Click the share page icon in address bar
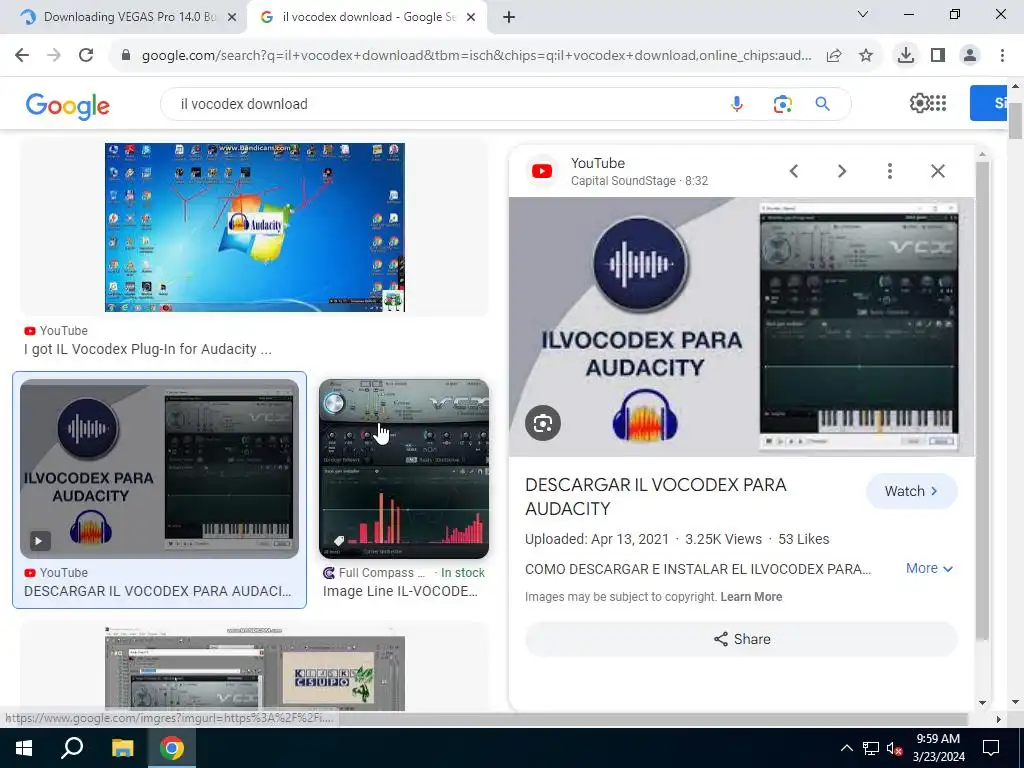Screen dimensions: 1024x768 click(x=834, y=56)
